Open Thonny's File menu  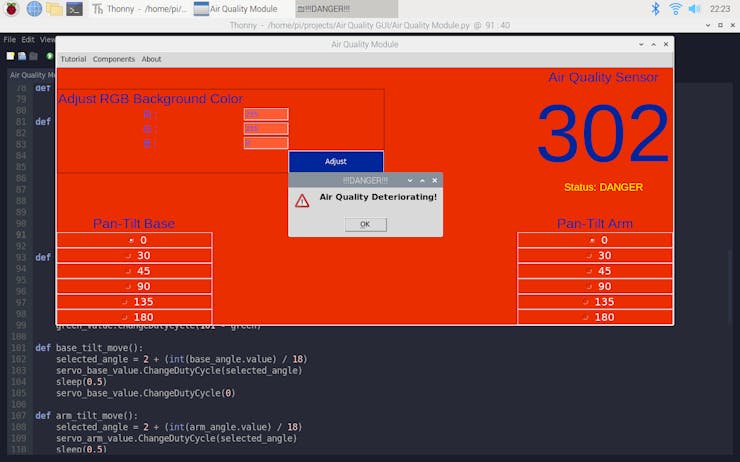point(9,40)
